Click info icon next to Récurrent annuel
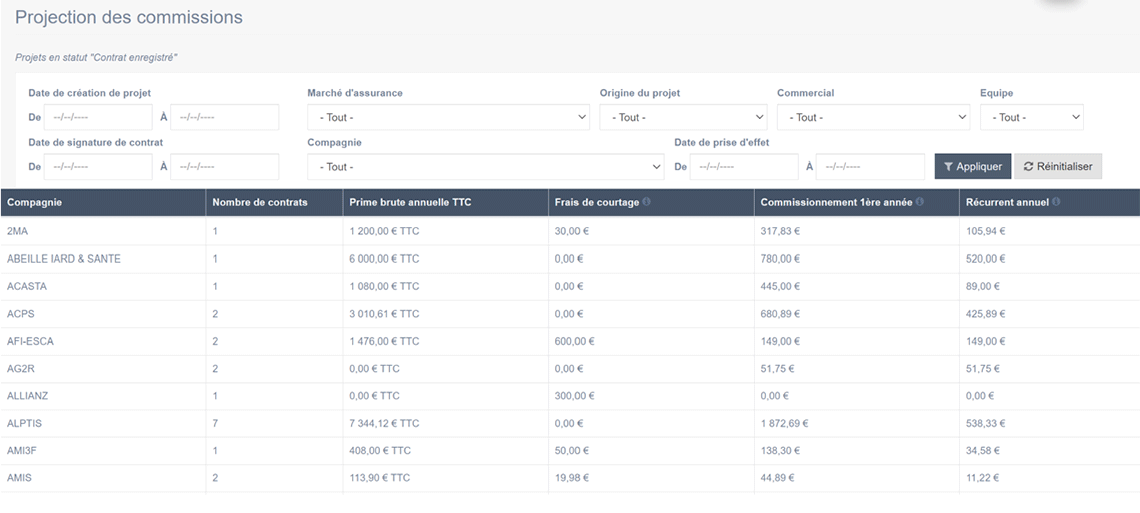 click(1057, 202)
